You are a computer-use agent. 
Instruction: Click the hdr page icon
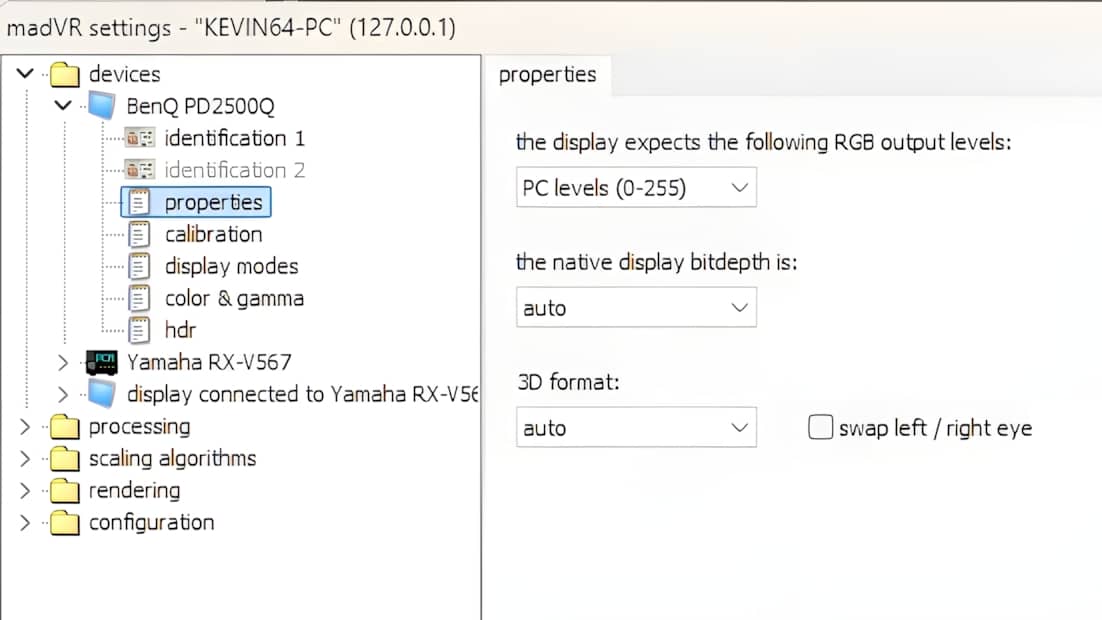click(141, 330)
